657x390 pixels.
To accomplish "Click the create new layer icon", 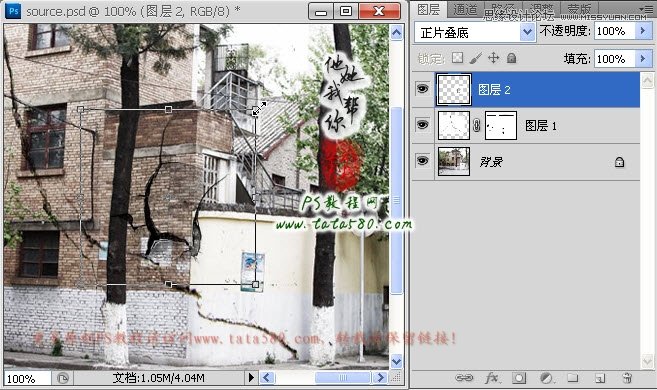I will click(600, 378).
